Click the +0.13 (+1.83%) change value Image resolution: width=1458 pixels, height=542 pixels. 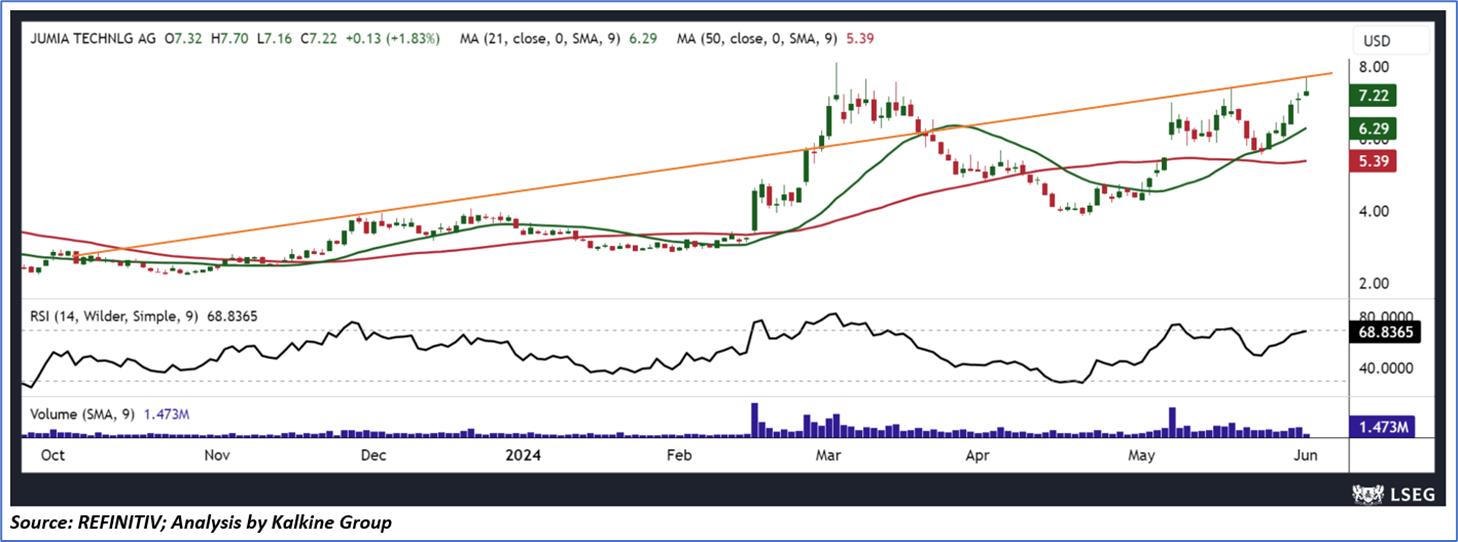(x=392, y=39)
